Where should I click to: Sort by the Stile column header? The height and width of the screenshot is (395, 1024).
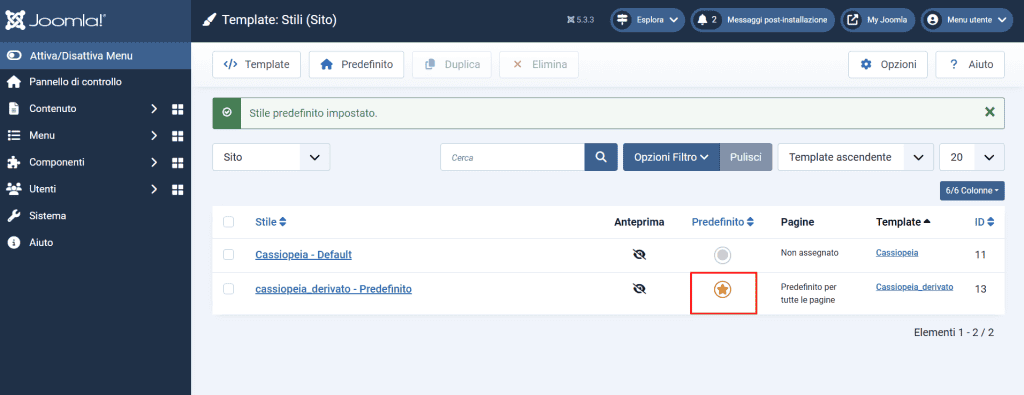coord(270,222)
